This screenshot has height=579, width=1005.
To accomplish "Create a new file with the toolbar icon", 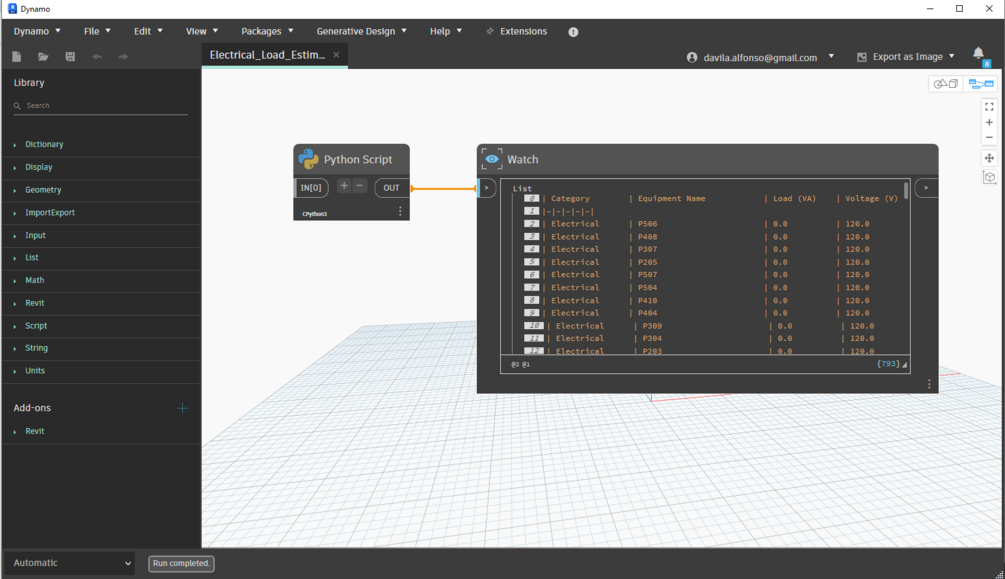I will (x=17, y=56).
